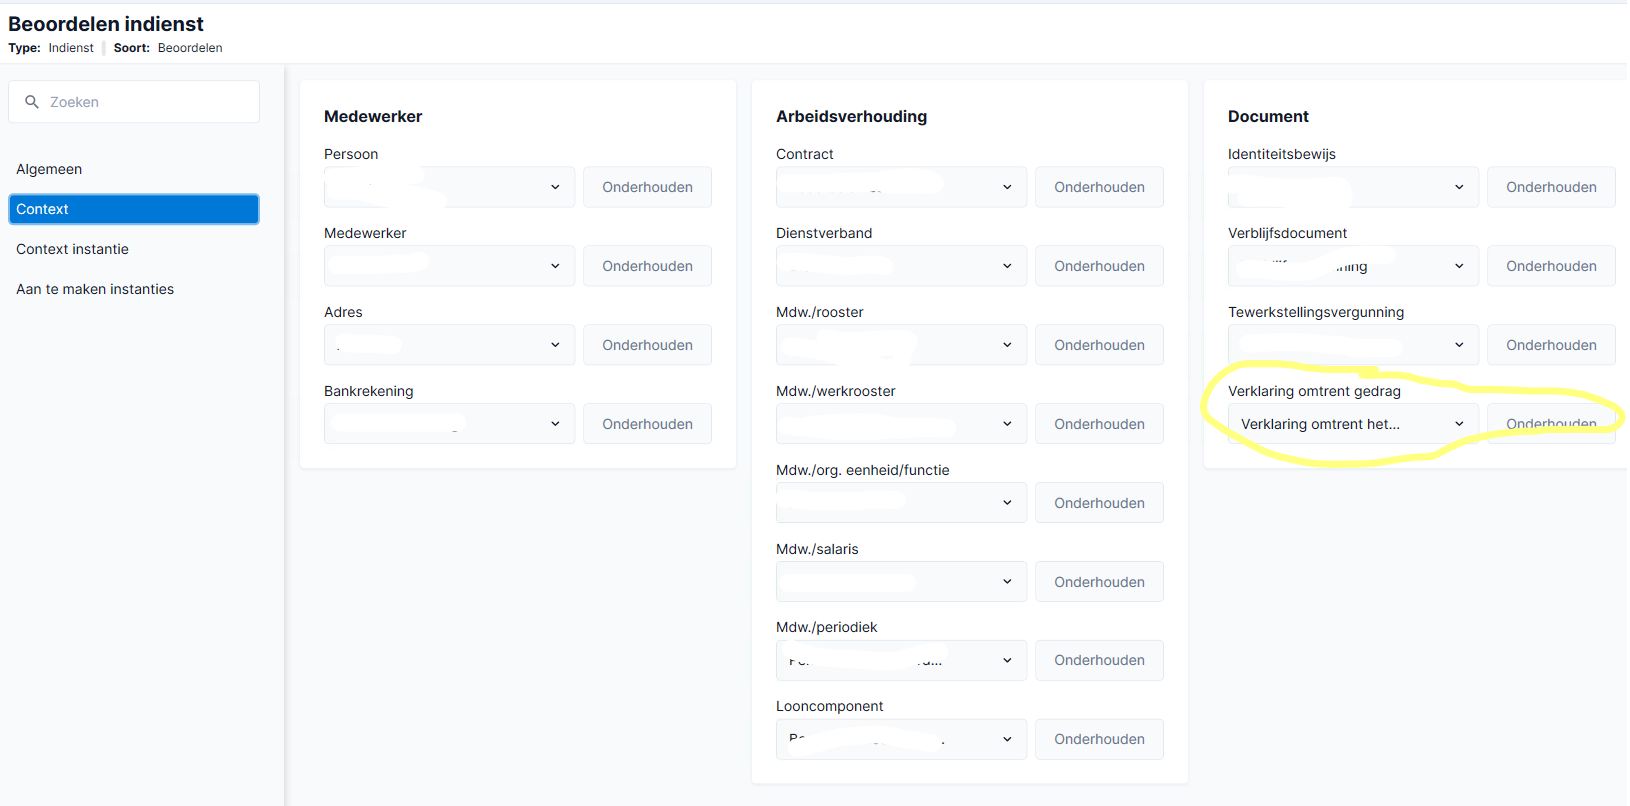Click the search magnifier icon
Image resolution: width=1630 pixels, height=806 pixels.
[32, 102]
